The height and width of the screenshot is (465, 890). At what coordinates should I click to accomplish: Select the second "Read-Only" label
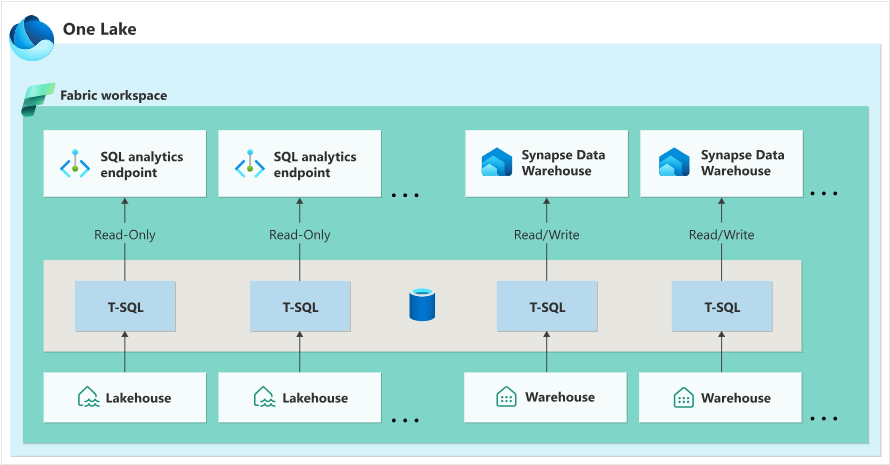pyautogui.click(x=300, y=234)
